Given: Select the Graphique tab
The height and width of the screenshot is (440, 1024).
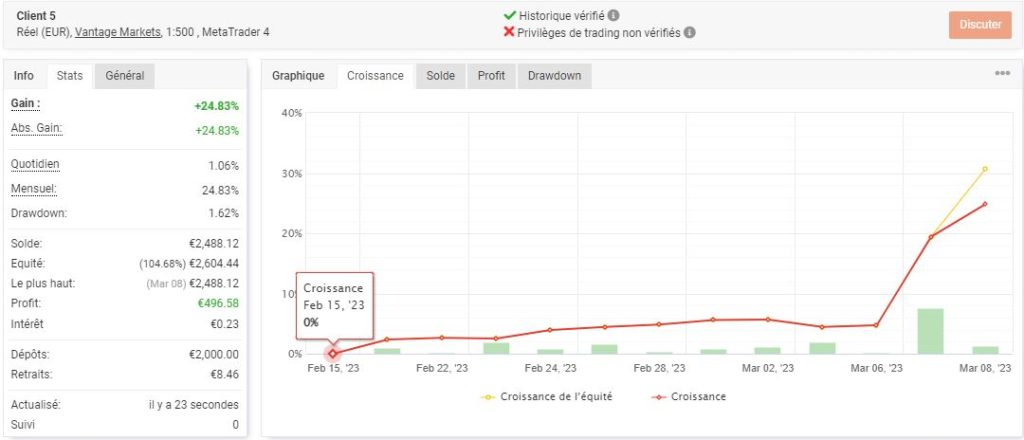Looking at the screenshot, I should tap(298, 76).
